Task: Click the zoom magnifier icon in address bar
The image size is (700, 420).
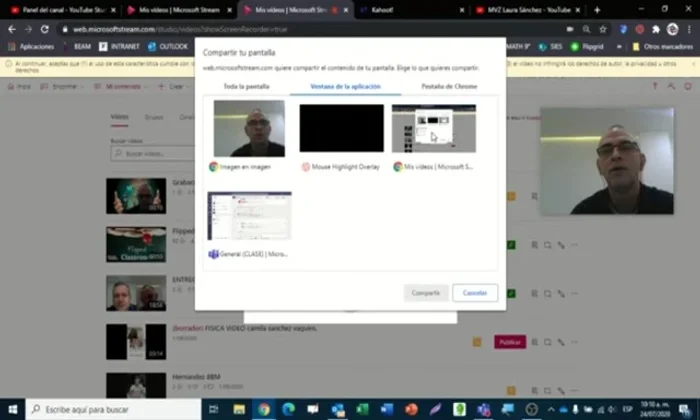Action: pos(586,29)
